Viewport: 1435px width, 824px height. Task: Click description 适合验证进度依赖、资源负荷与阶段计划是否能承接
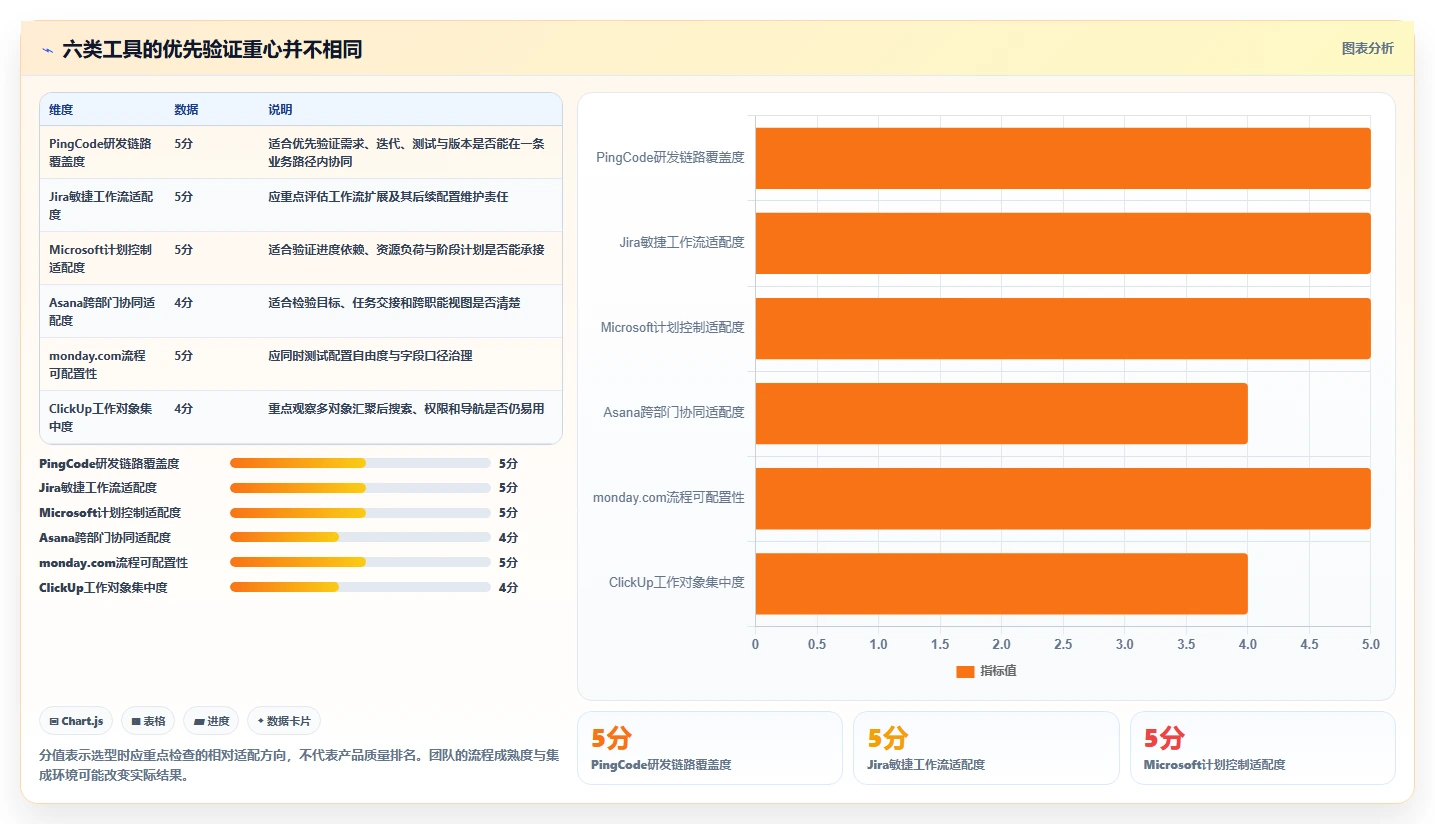point(406,250)
